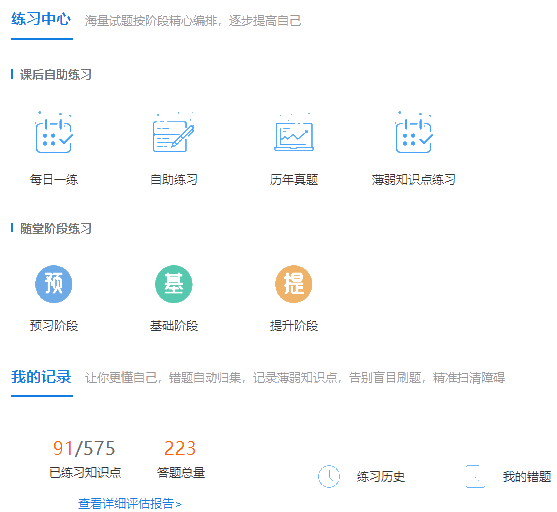Screen dimensions: 557x512
Task: Switch to the 我的记录 tab heading
Action: [41, 377]
